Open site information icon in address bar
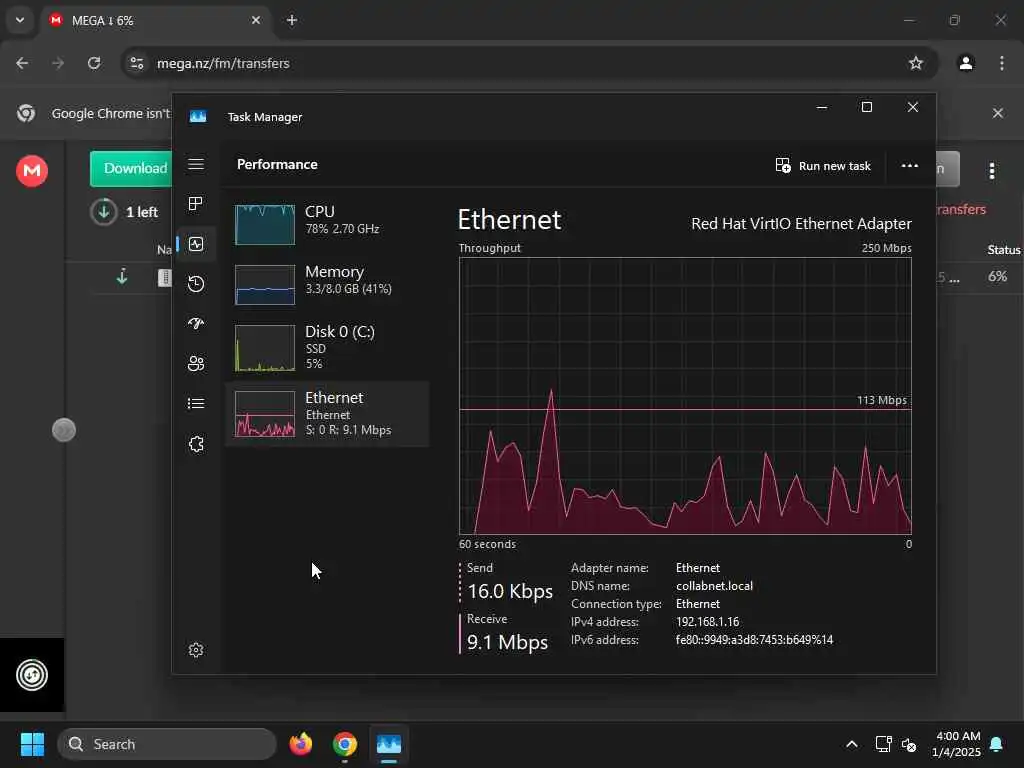This screenshot has height=768, width=1024. pyautogui.click(x=137, y=63)
